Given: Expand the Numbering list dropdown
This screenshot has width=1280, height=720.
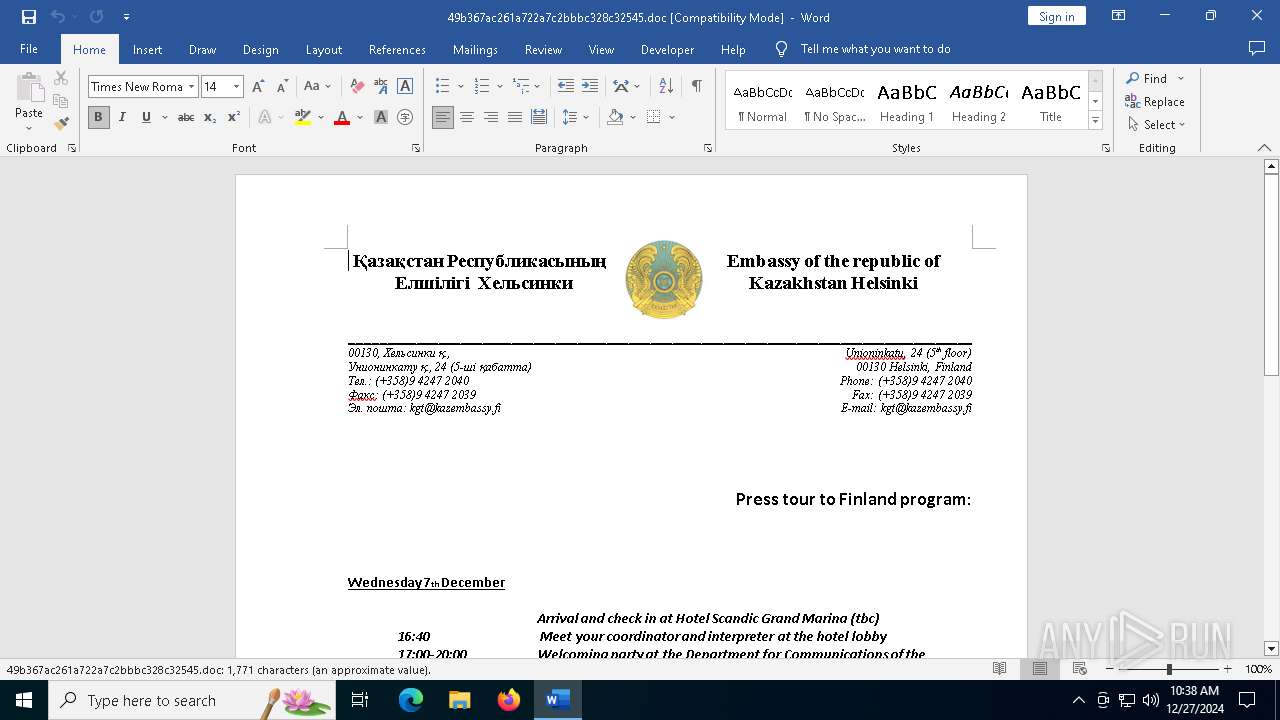Looking at the screenshot, I should 499,87.
